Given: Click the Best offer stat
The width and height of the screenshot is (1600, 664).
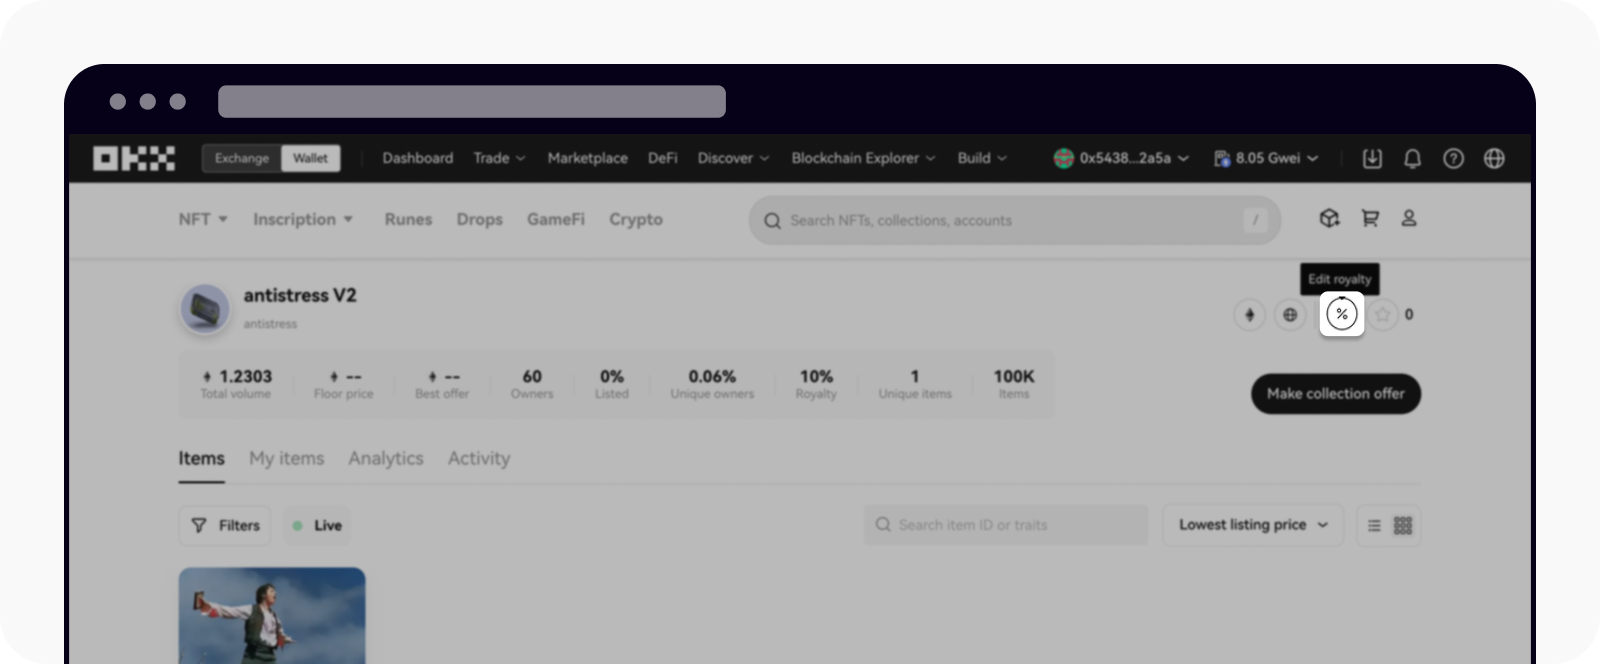Looking at the screenshot, I should tap(442, 384).
